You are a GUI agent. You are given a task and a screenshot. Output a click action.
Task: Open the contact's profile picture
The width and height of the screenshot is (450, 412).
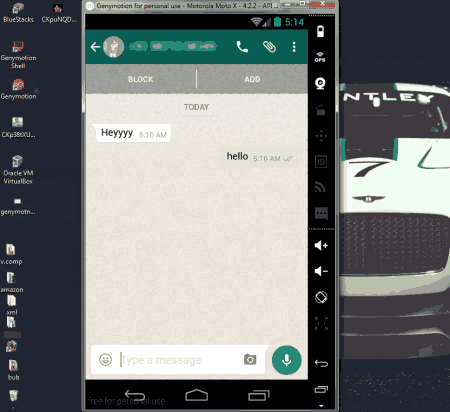click(113, 47)
